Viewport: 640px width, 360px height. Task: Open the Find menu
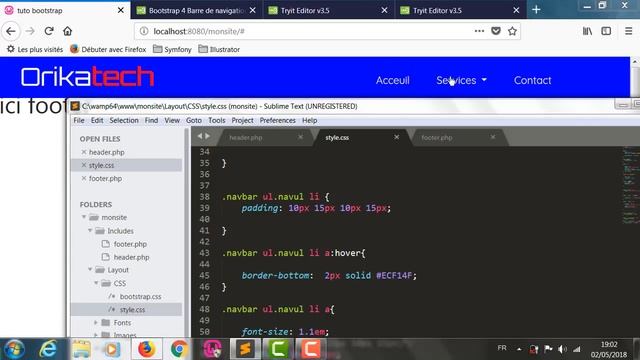click(x=151, y=120)
